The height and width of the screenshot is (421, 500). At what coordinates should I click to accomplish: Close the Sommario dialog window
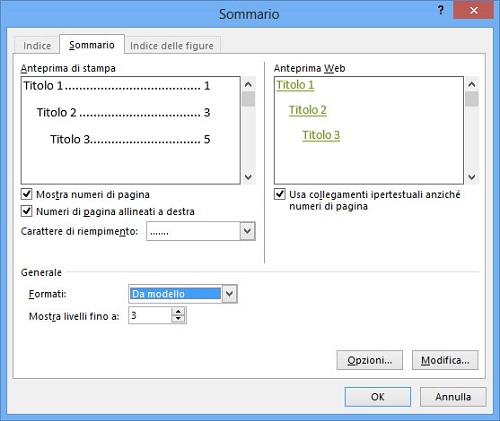[473, 10]
